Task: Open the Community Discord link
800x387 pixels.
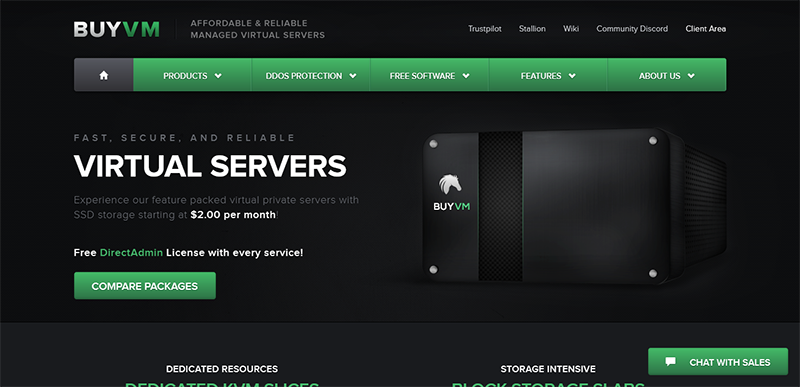Action: (x=632, y=29)
